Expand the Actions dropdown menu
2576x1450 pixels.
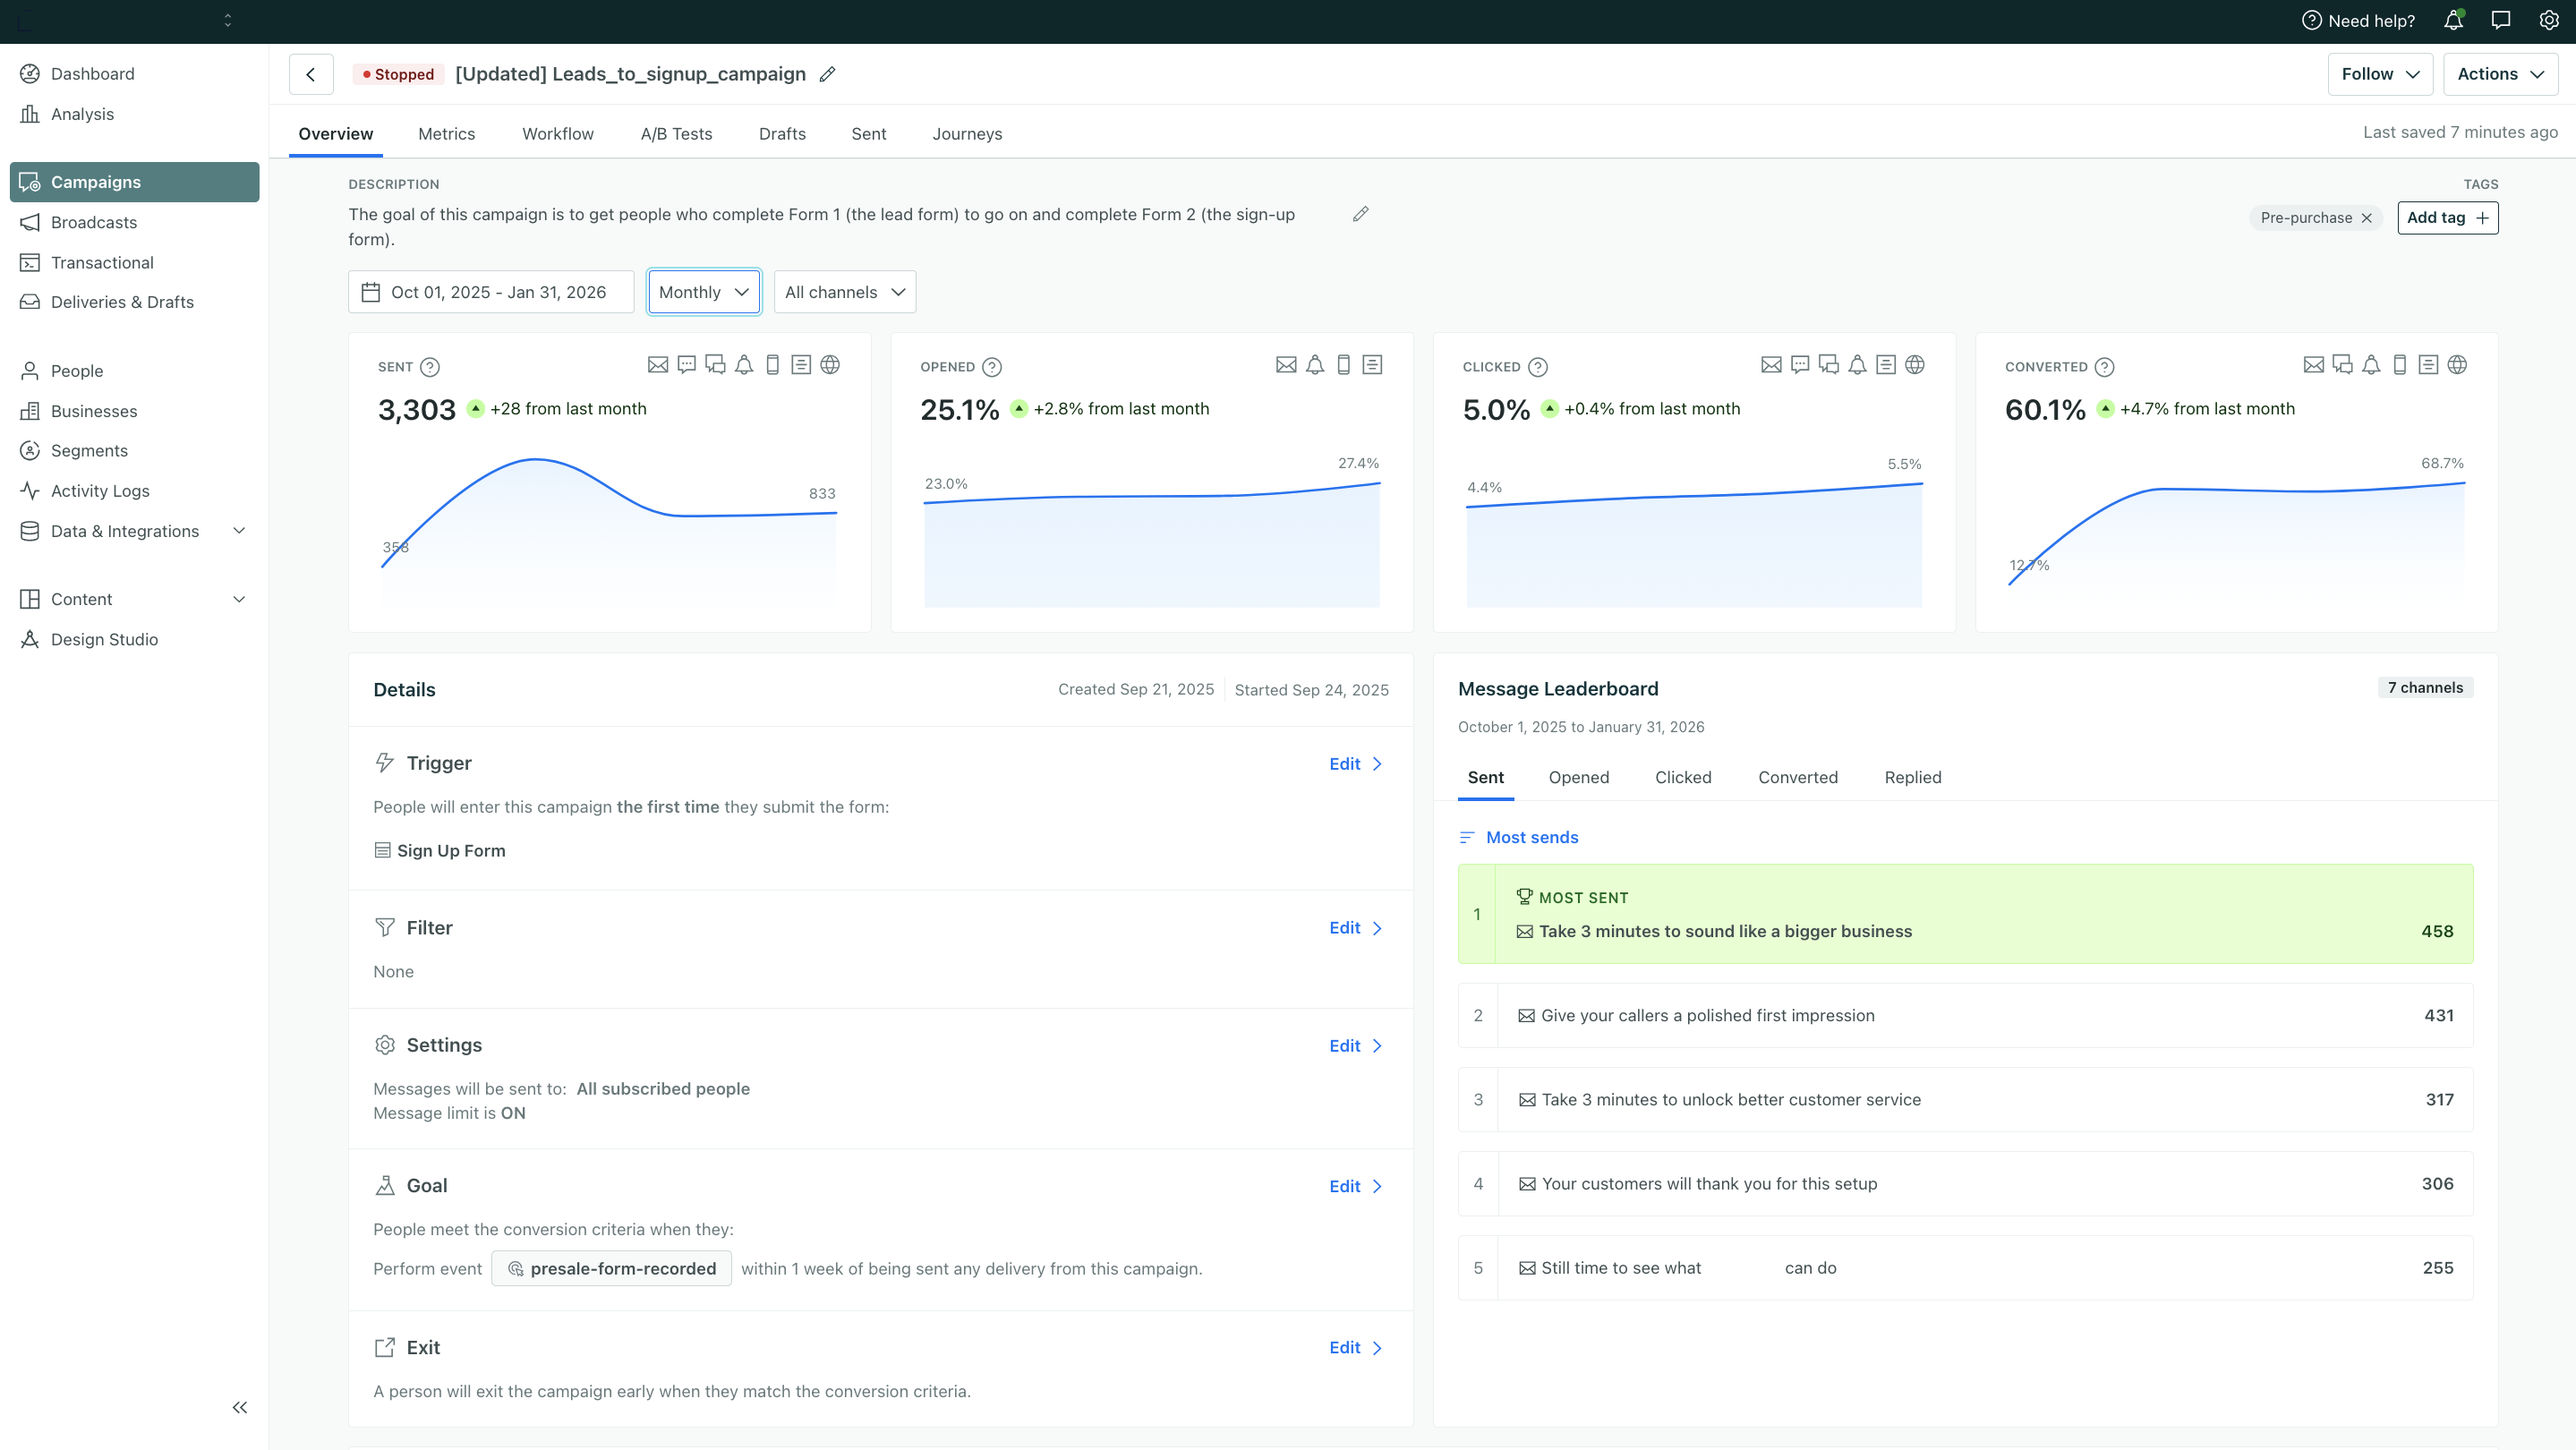pyautogui.click(x=2500, y=73)
